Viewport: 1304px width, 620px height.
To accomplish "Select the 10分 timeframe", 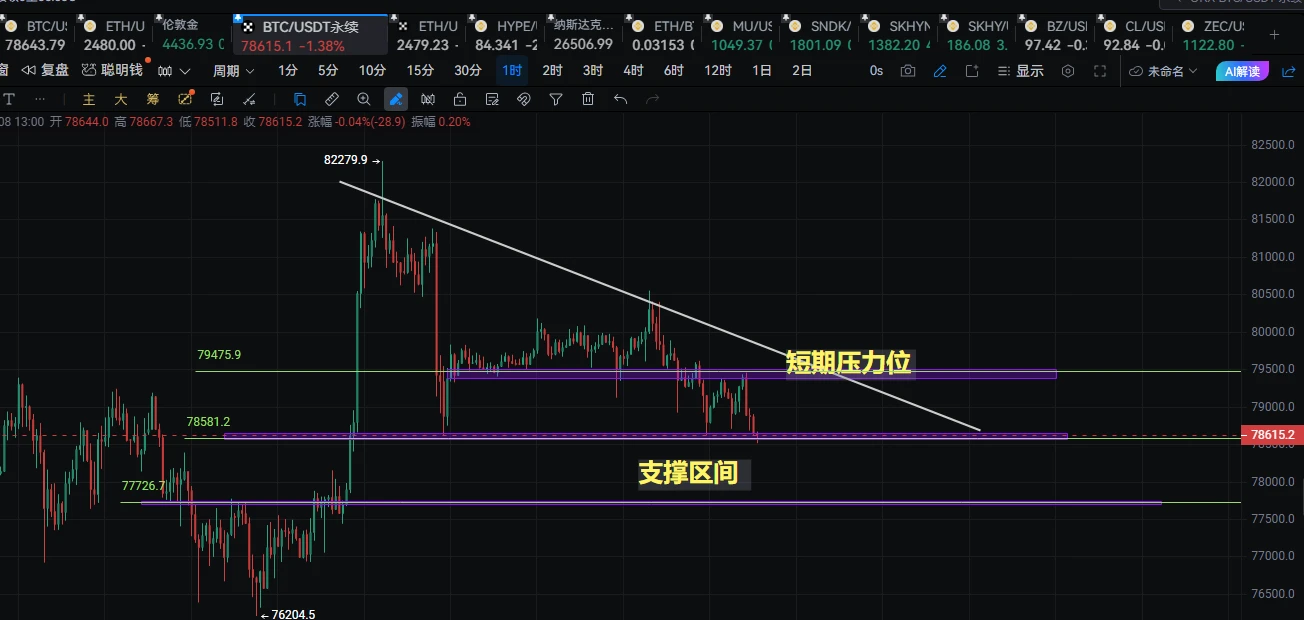I will [372, 71].
